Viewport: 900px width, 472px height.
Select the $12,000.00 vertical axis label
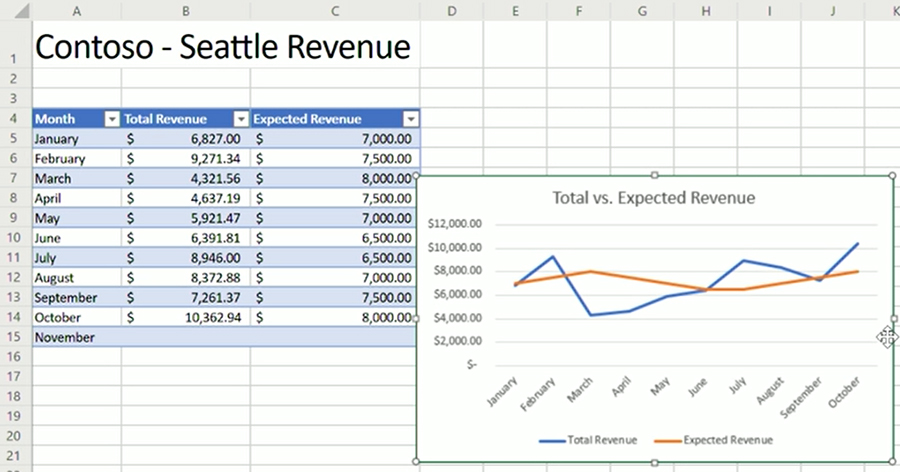click(x=455, y=224)
